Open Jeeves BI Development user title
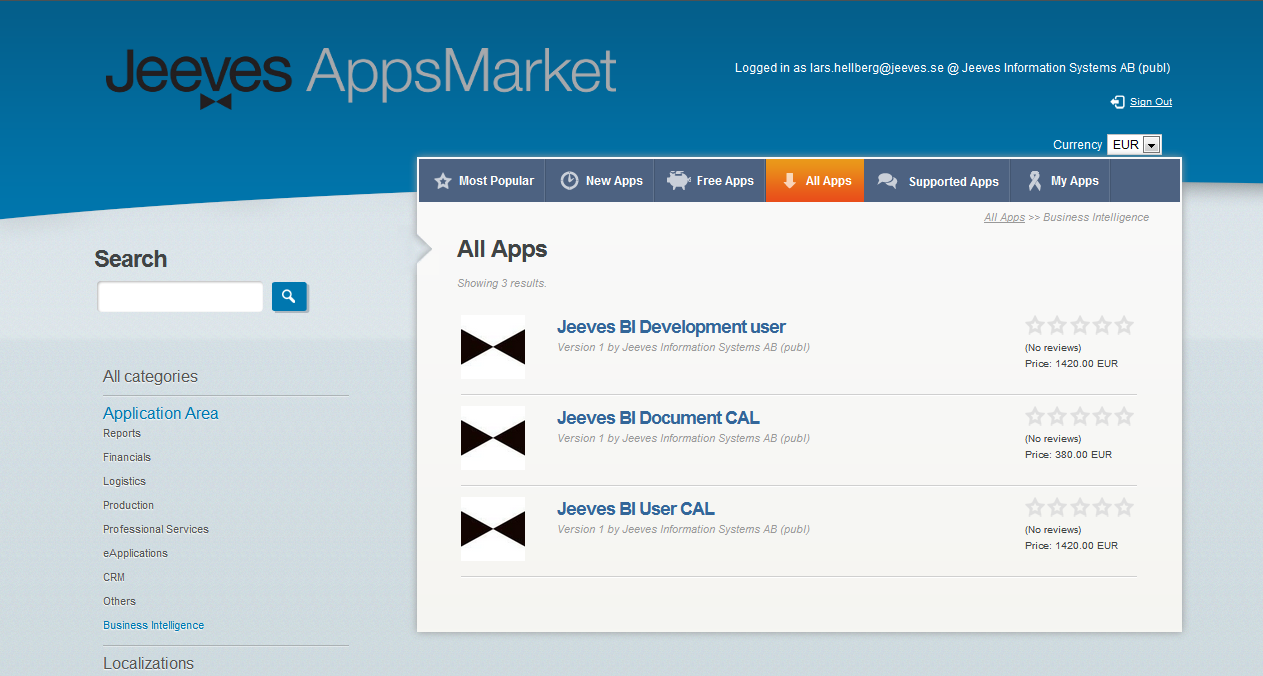Screen dimensions: 1263x676 tap(671, 327)
